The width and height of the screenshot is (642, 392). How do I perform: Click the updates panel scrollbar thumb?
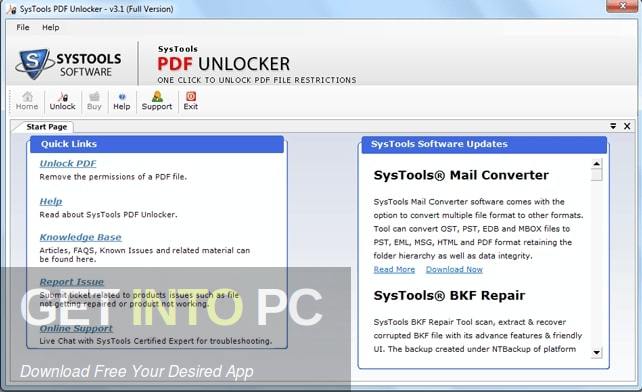[x=597, y=175]
